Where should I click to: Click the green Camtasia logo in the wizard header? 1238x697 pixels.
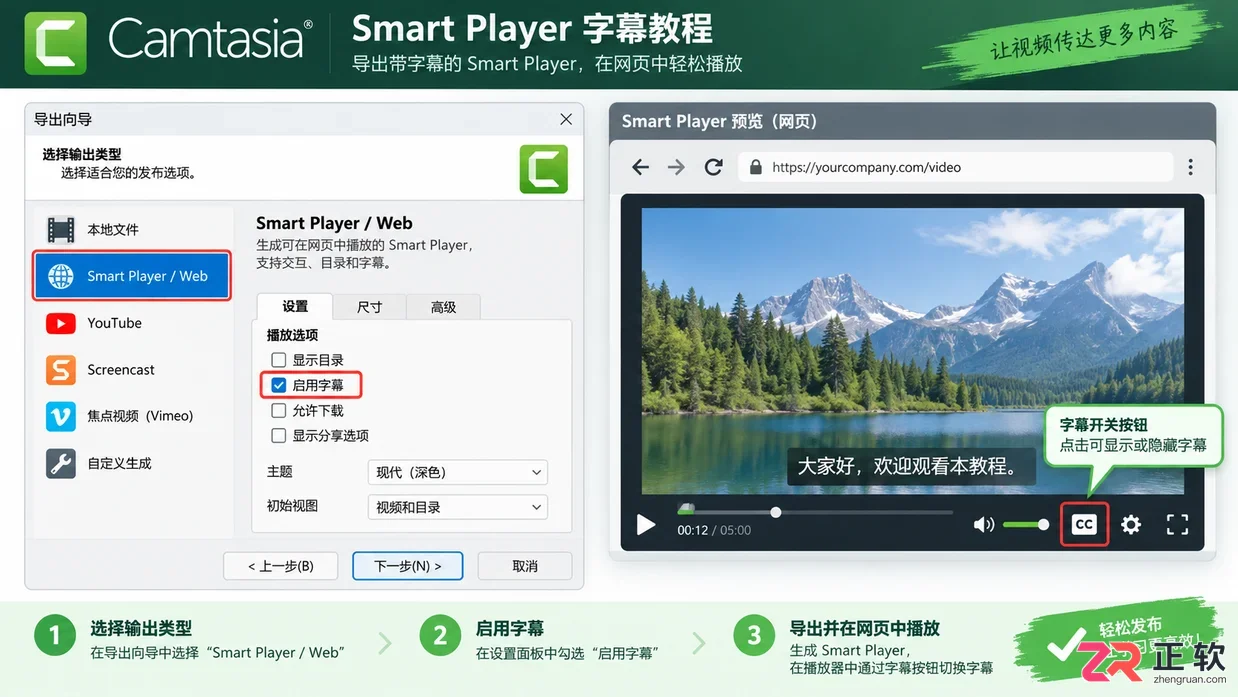coord(544,169)
